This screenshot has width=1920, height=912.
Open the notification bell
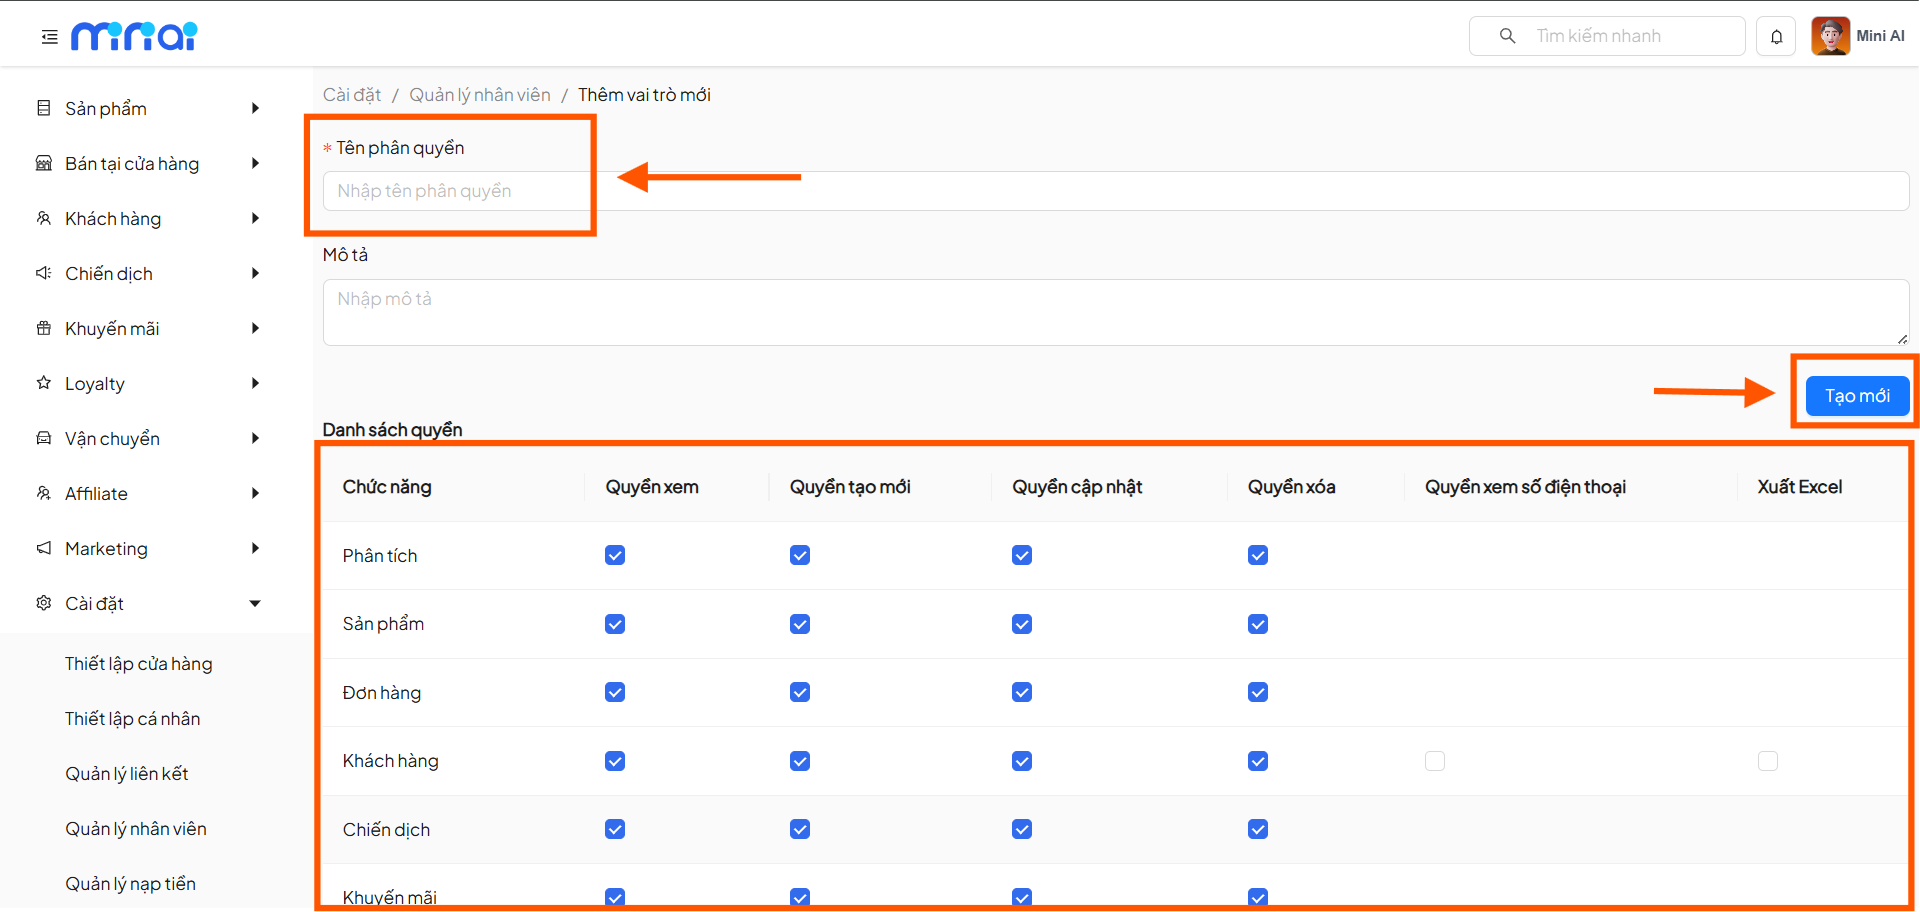coord(1776,36)
